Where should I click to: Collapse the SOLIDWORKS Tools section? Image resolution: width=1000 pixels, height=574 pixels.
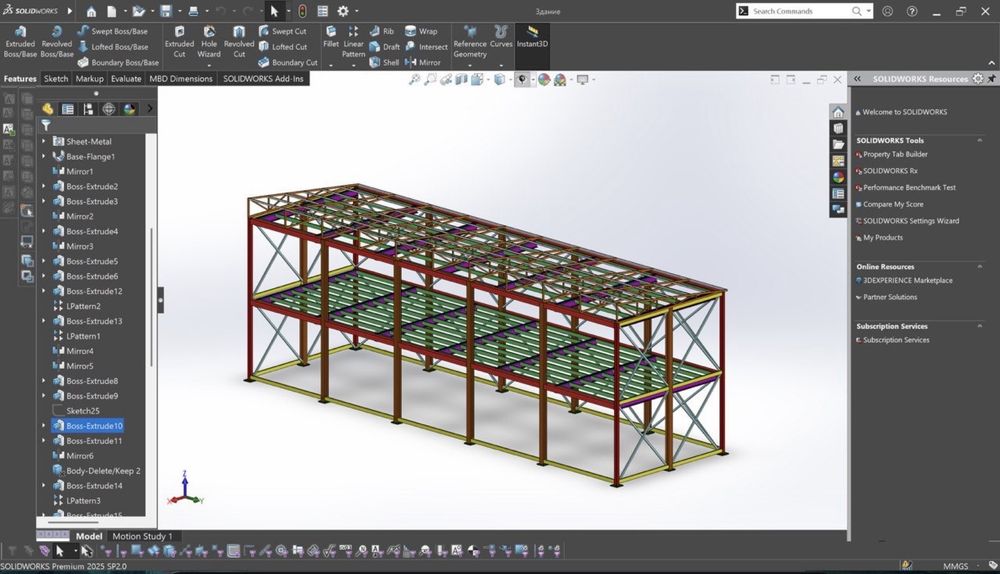click(980, 140)
